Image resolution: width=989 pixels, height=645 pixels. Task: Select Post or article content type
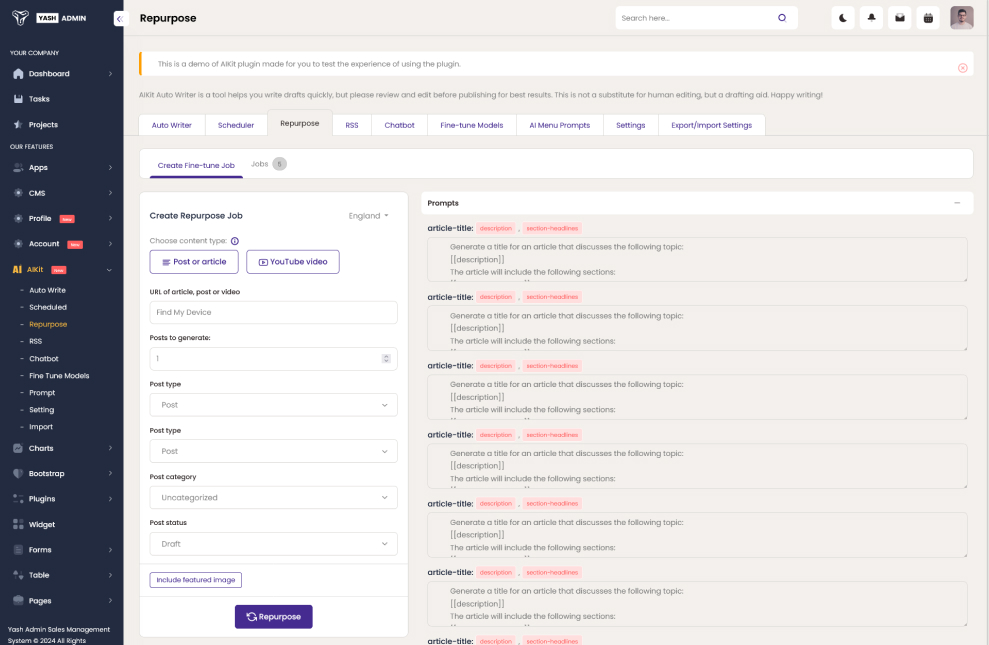tap(194, 262)
